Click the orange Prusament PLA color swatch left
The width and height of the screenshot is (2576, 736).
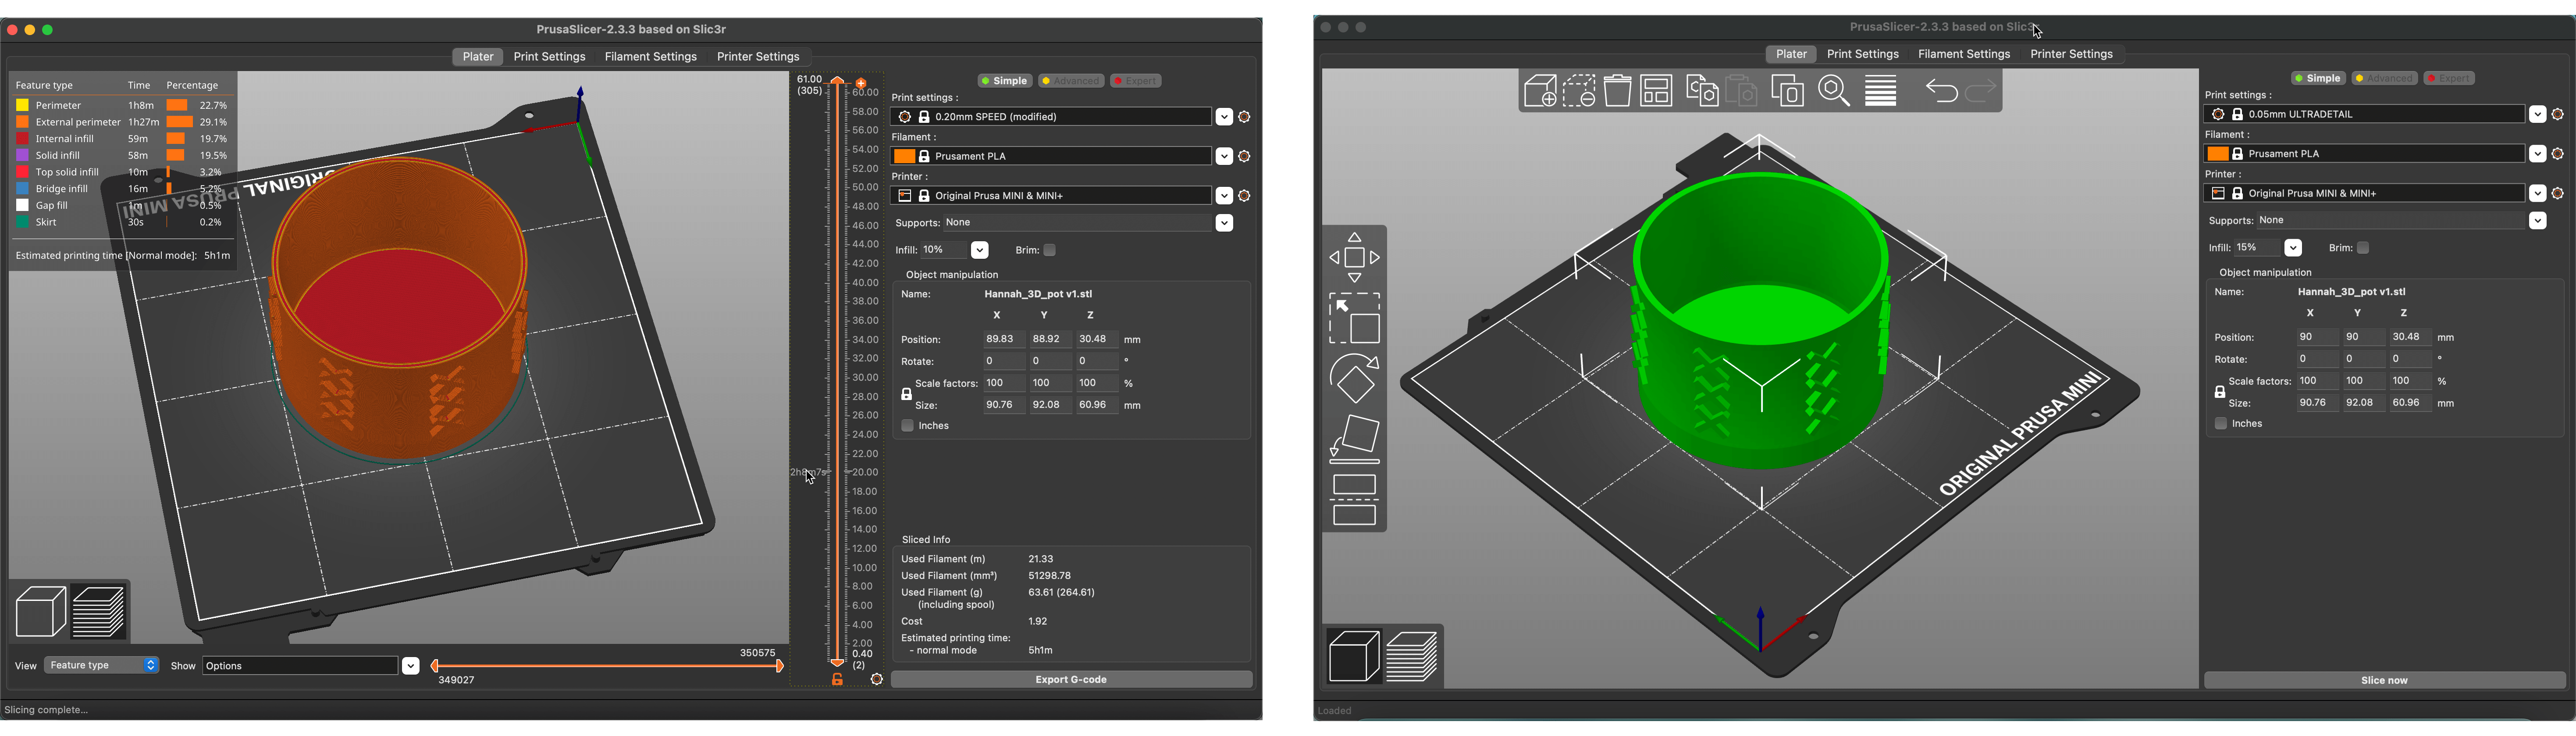[x=904, y=156]
